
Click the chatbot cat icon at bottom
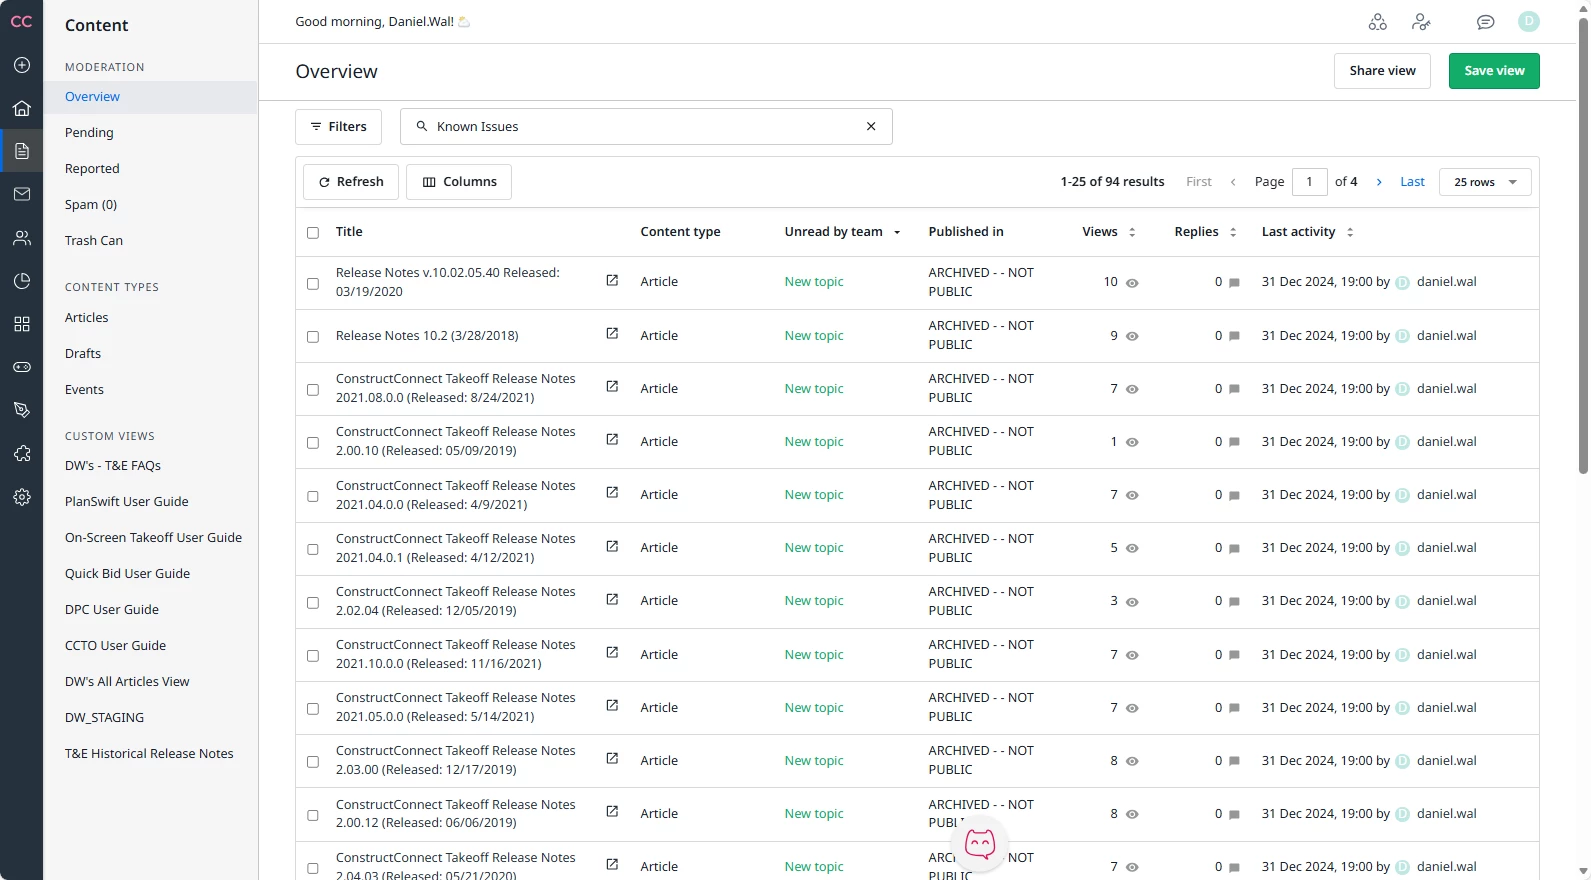pos(980,845)
